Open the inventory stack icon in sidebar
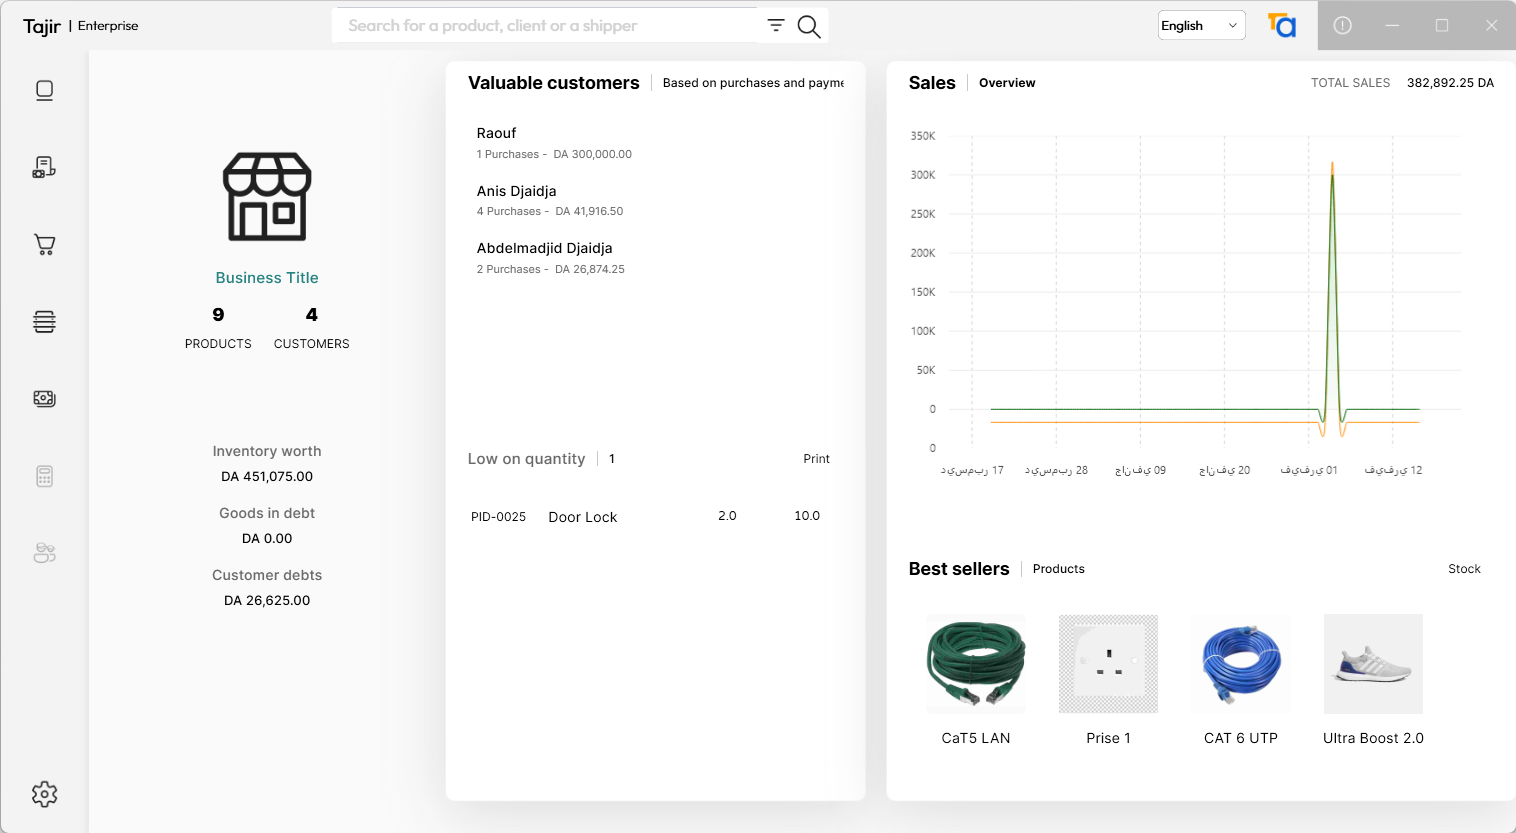Screen dimensions: 1516x833 44,322
